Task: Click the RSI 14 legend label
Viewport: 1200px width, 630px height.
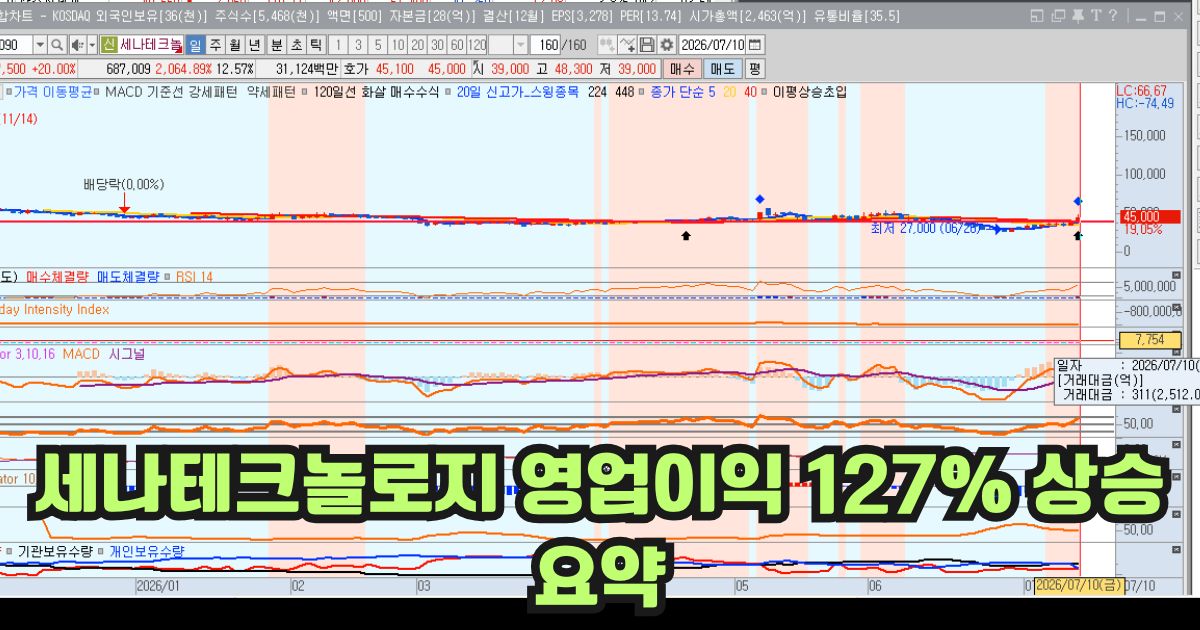Action: [x=194, y=276]
